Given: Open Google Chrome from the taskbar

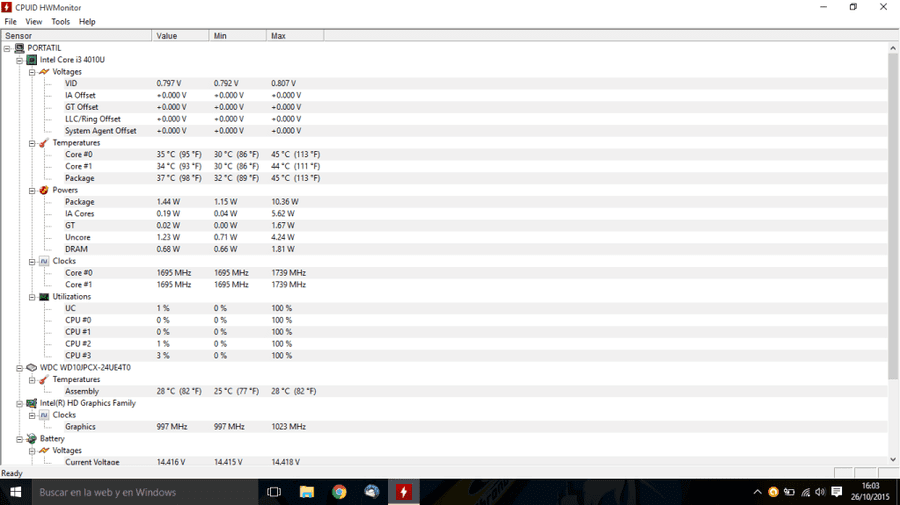Looking at the screenshot, I should tap(339, 492).
